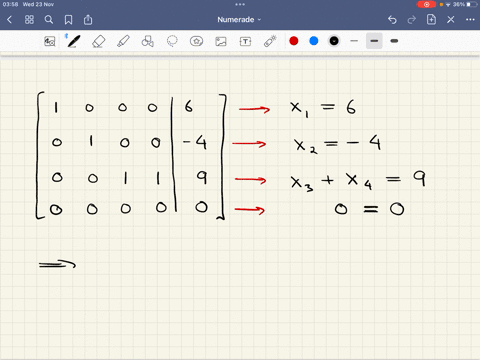The height and width of the screenshot is (360, 480).
Task: Tap the 03:58 clock in status bar
Action: (10, 4)
